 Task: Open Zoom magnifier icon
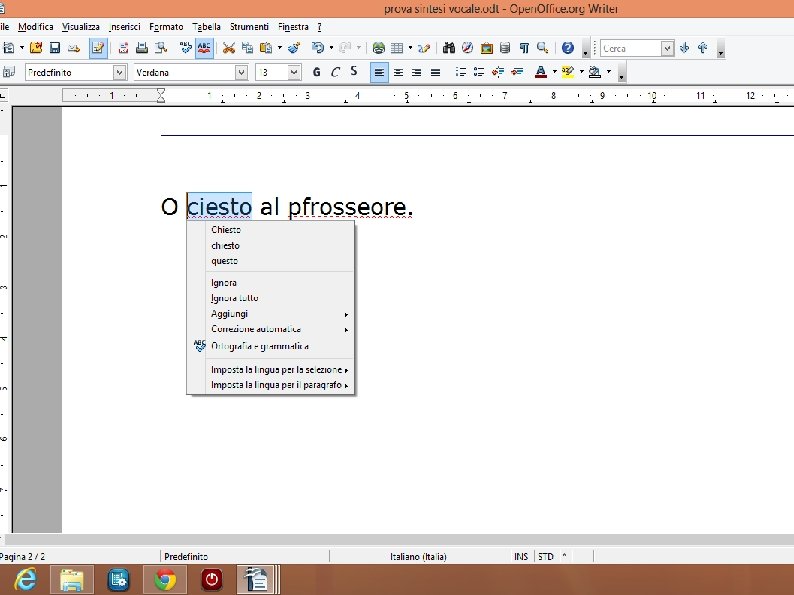(543, 48)
